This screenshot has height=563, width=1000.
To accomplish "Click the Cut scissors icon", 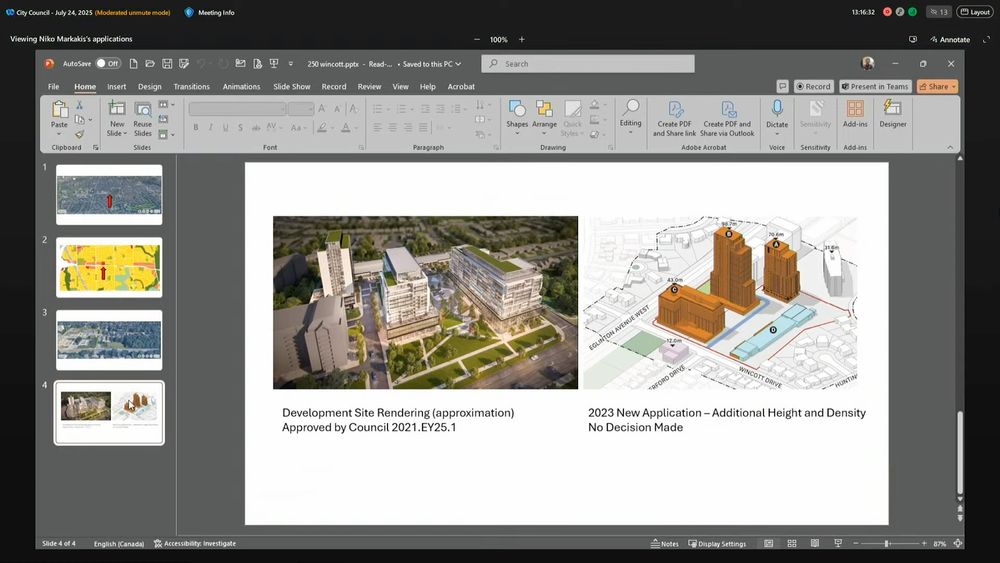I will point(80,105).
